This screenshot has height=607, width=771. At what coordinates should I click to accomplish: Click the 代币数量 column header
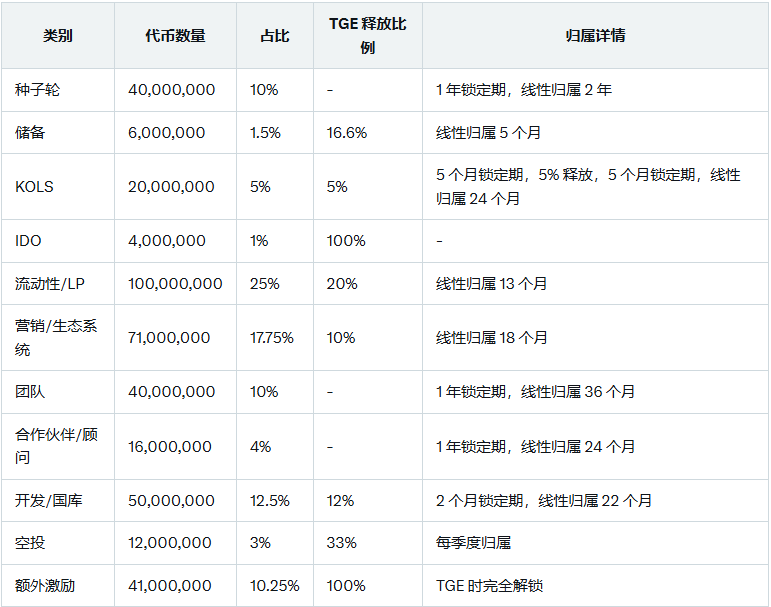pyautogui.click(x=175, y=36)
